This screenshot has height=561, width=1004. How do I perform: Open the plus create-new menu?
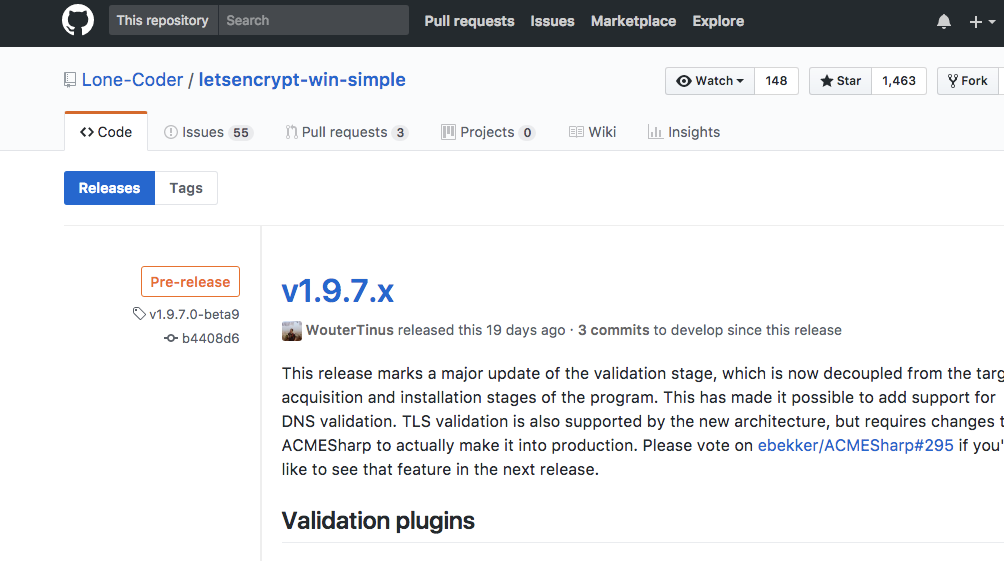tap(982, 22)
